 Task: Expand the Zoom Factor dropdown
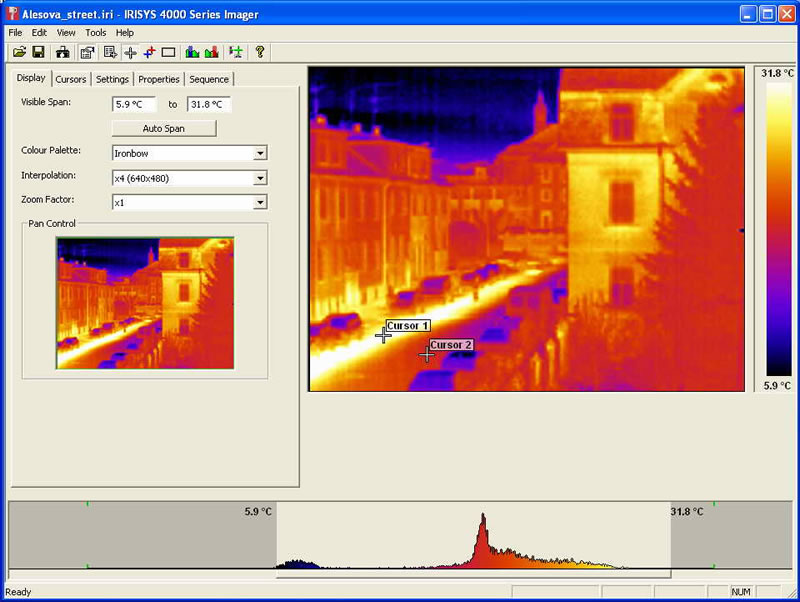click(260, 203)
